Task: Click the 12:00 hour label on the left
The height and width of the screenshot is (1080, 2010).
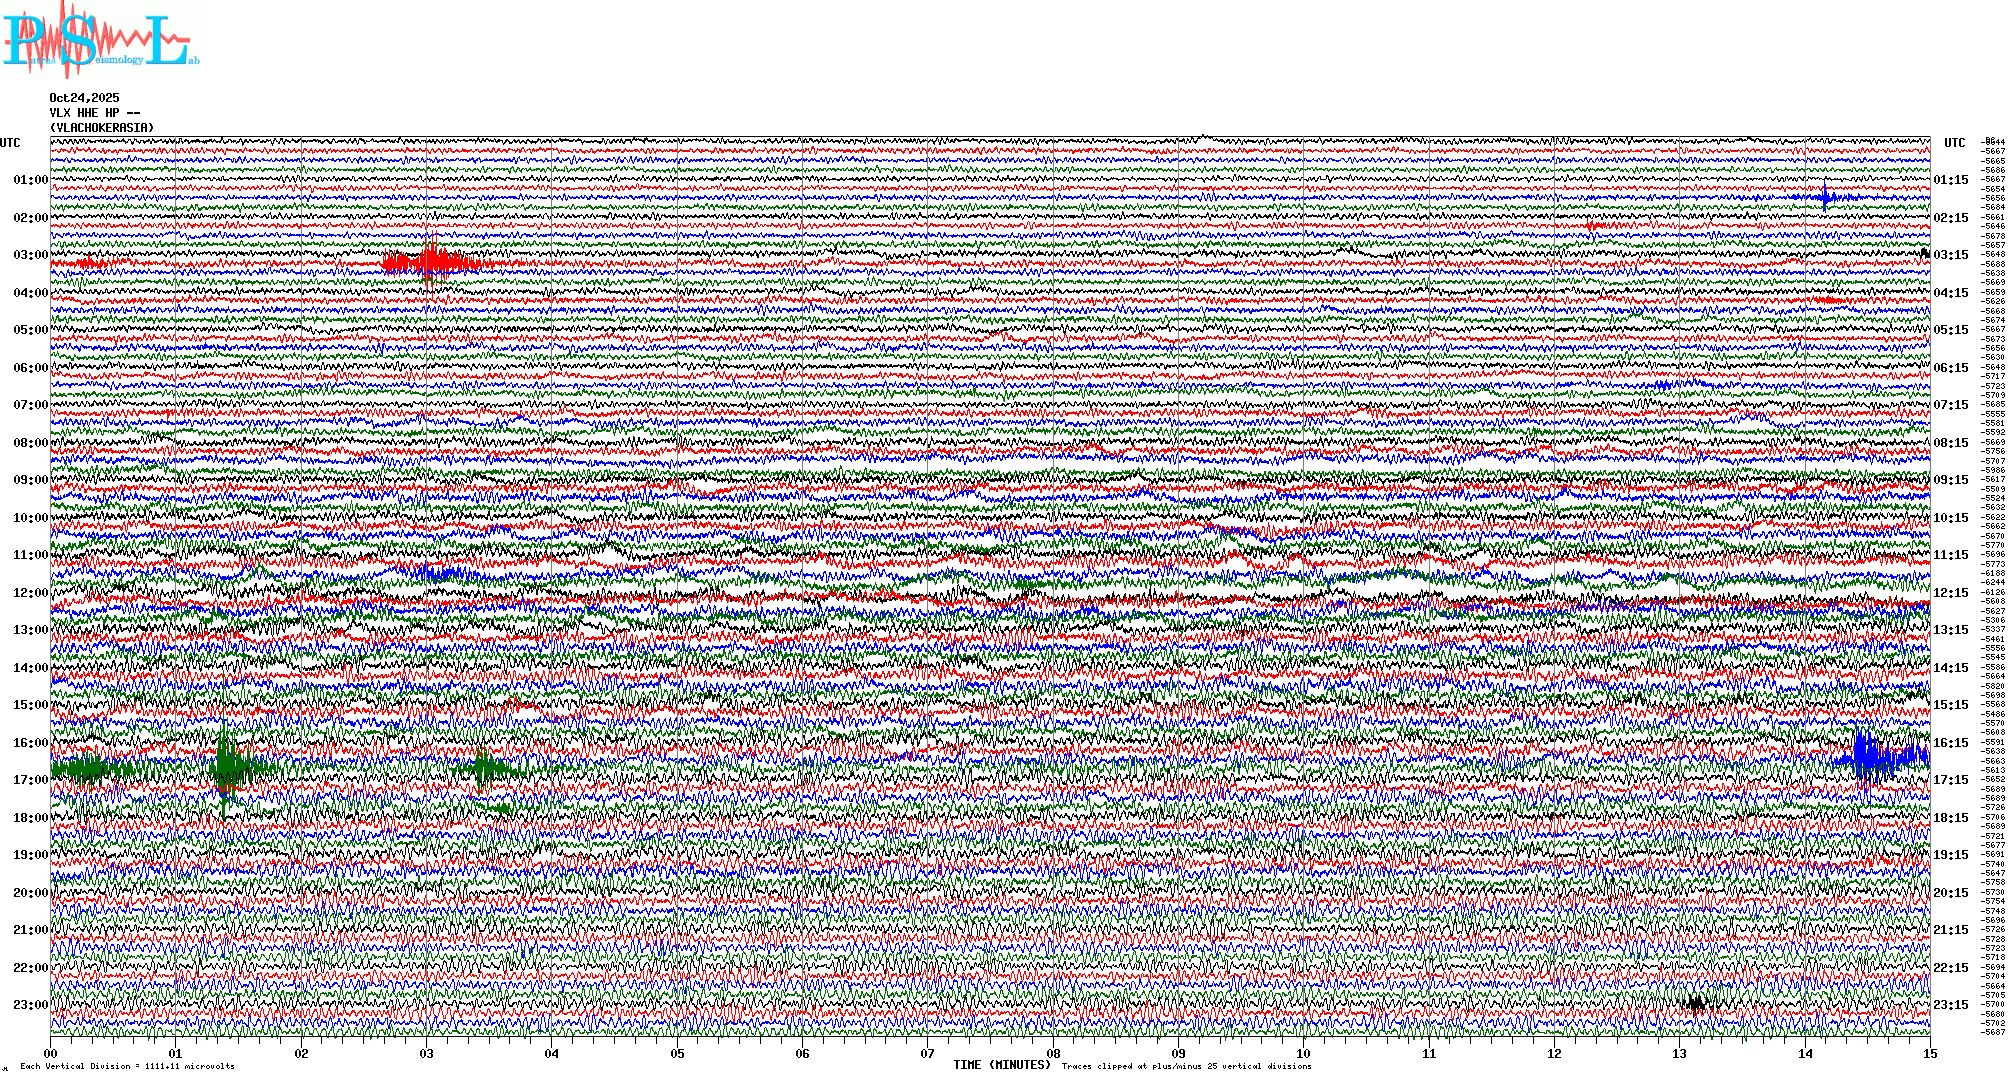Action: 30,593
